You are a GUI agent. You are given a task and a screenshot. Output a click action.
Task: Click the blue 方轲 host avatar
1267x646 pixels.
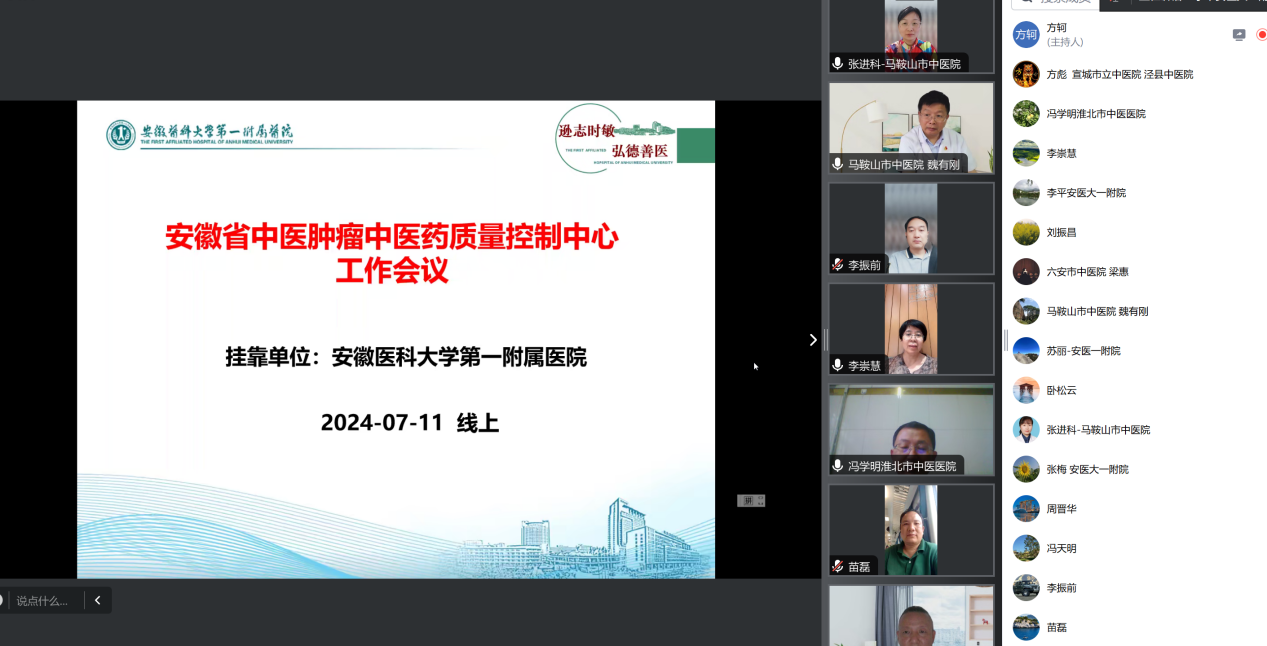pos(1026,34)
